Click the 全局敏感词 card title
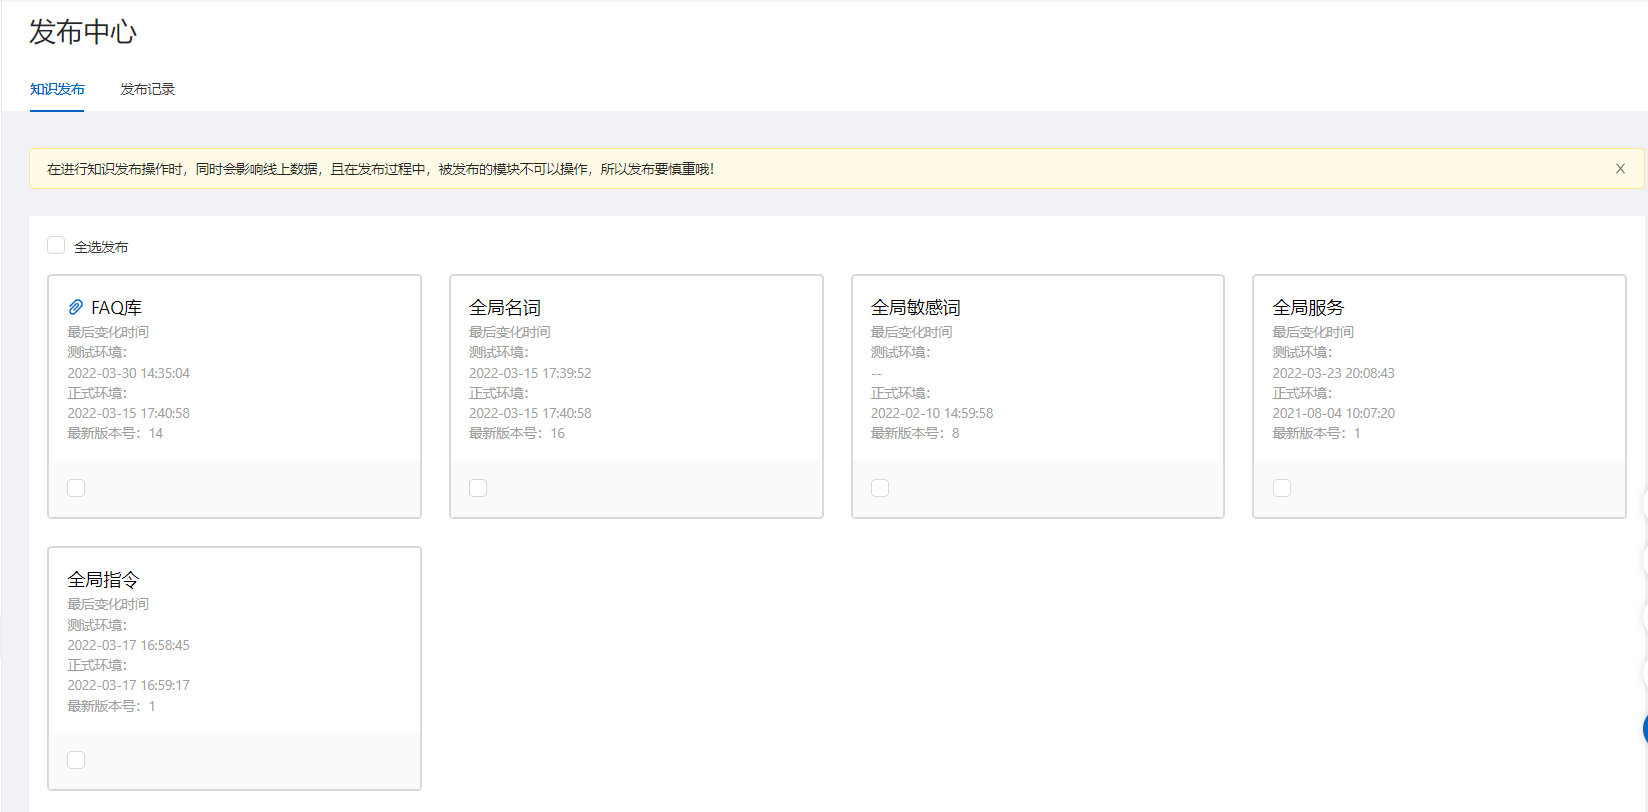The width and height of the screenshot is (1648, 812). click(x=916, y=307)
